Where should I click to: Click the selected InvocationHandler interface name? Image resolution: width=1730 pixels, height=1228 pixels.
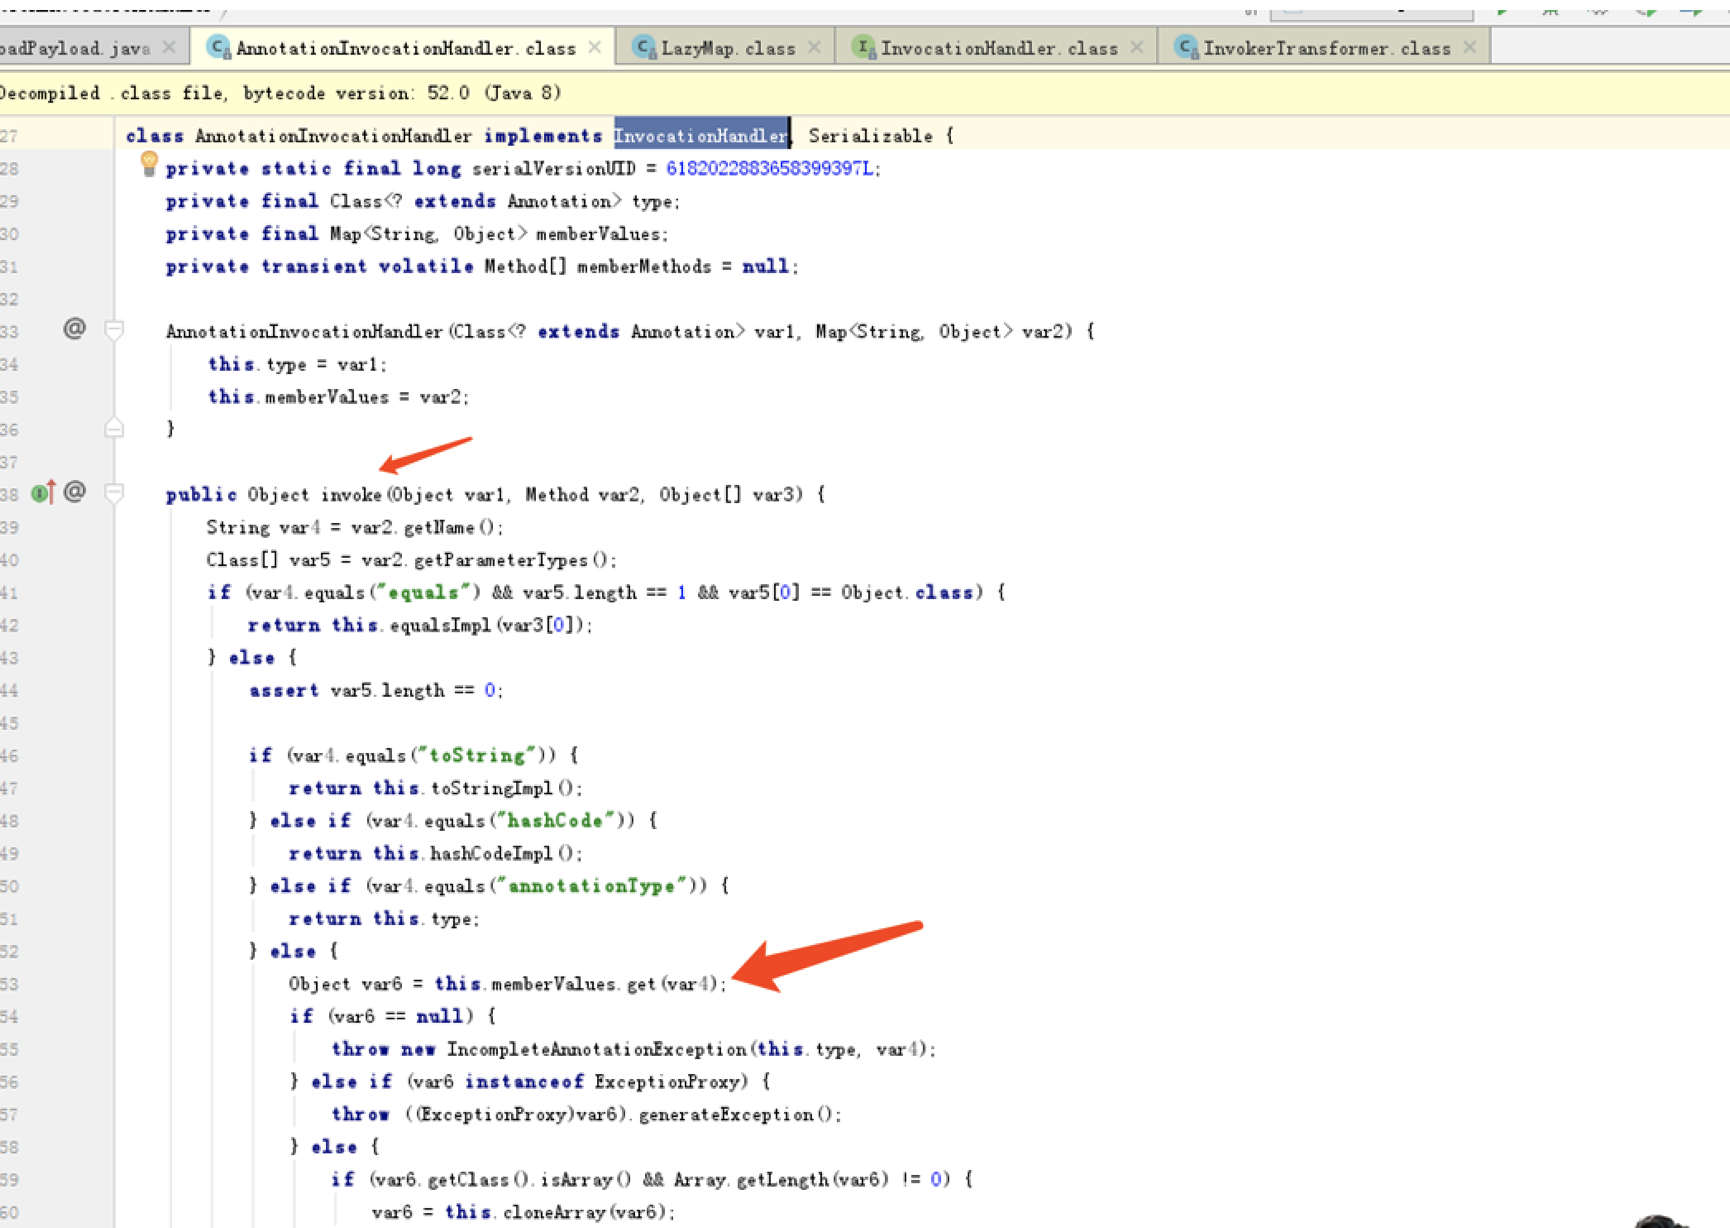point(701,136)
